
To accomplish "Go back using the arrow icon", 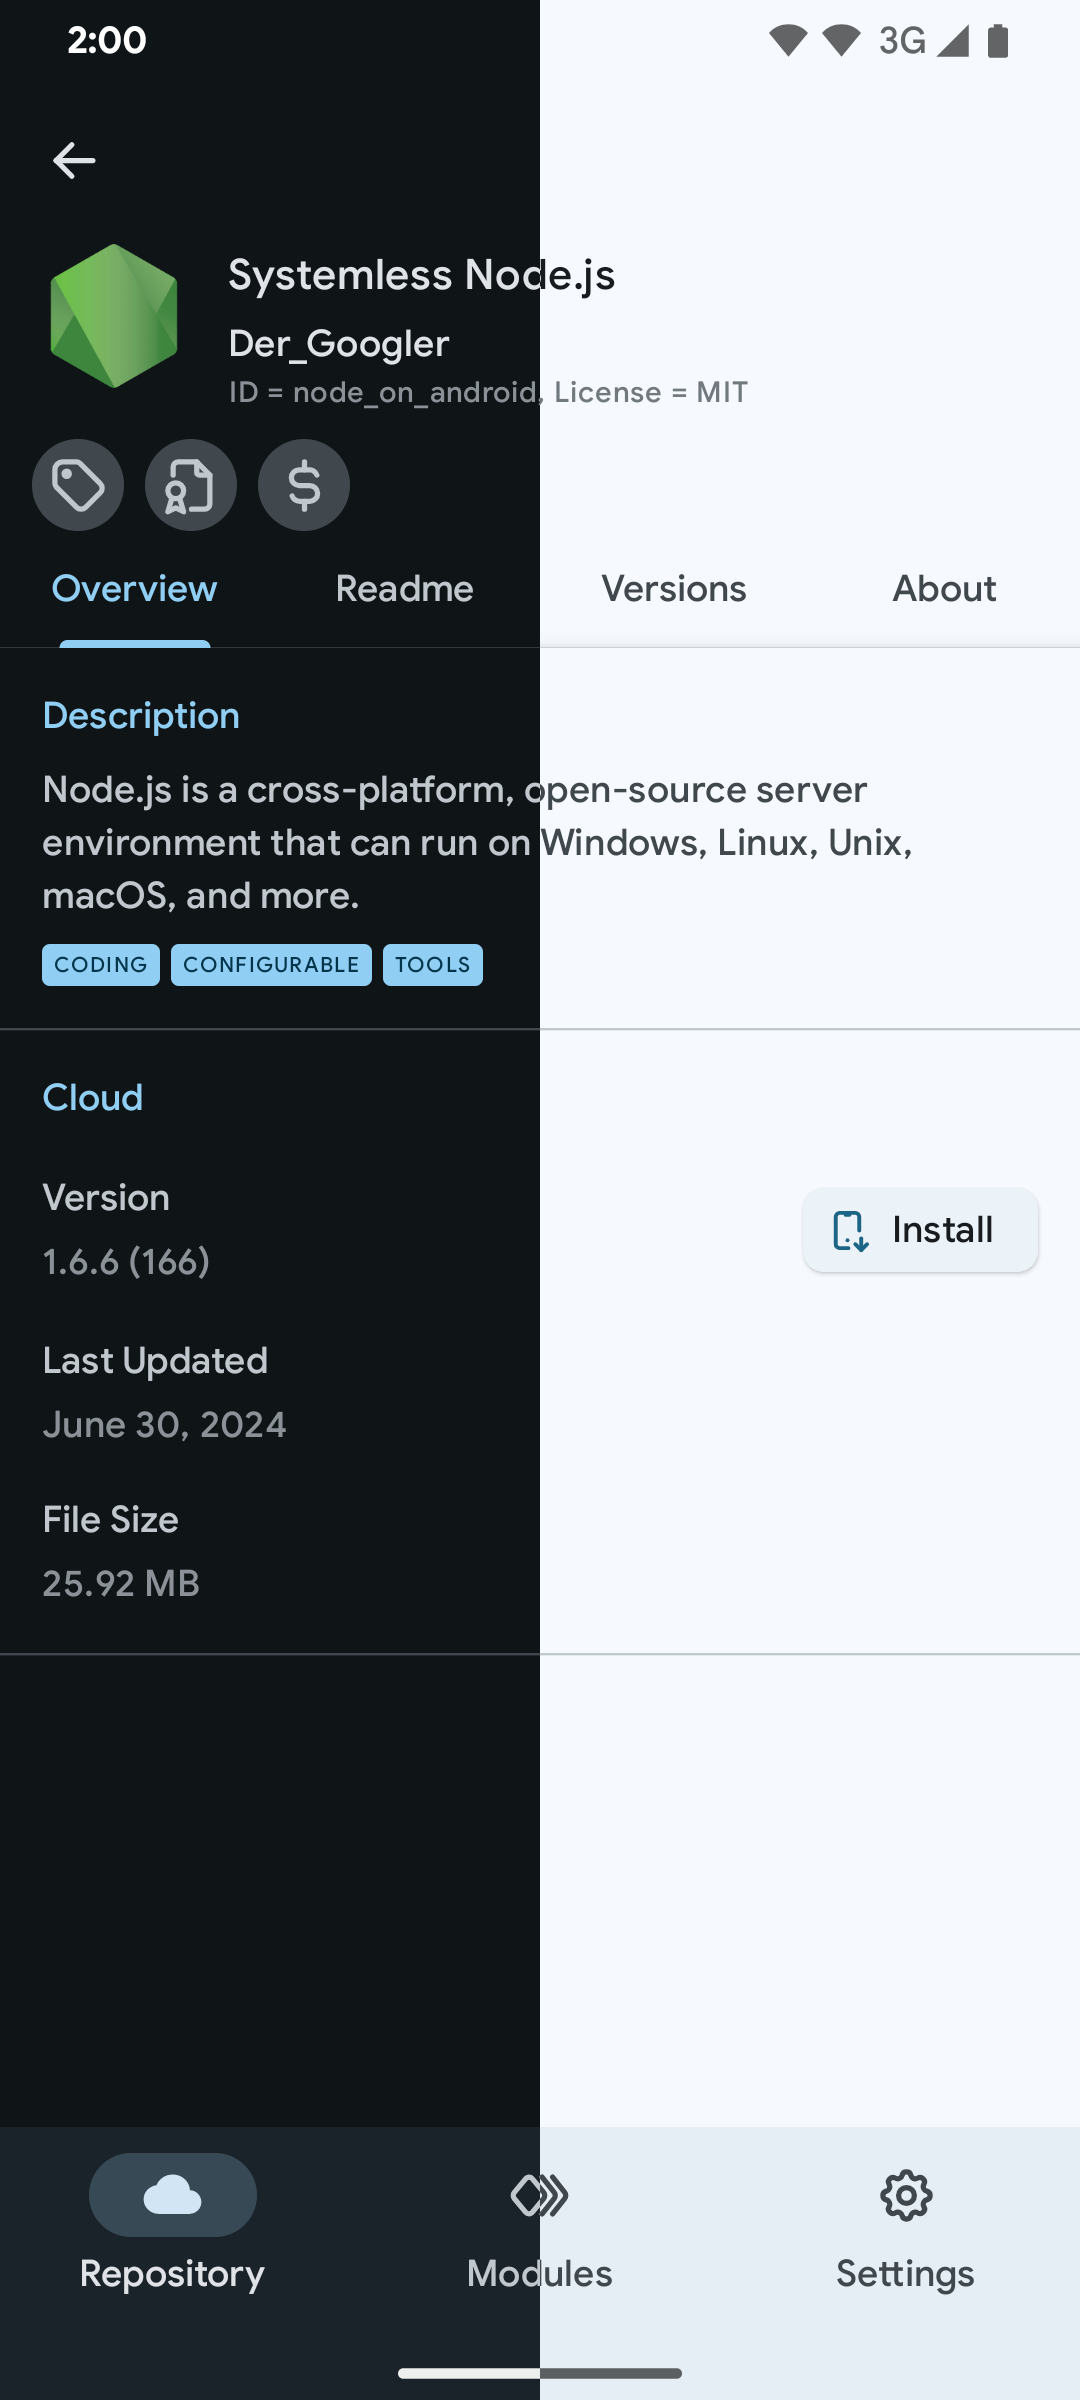I will (x=74, y=160).
